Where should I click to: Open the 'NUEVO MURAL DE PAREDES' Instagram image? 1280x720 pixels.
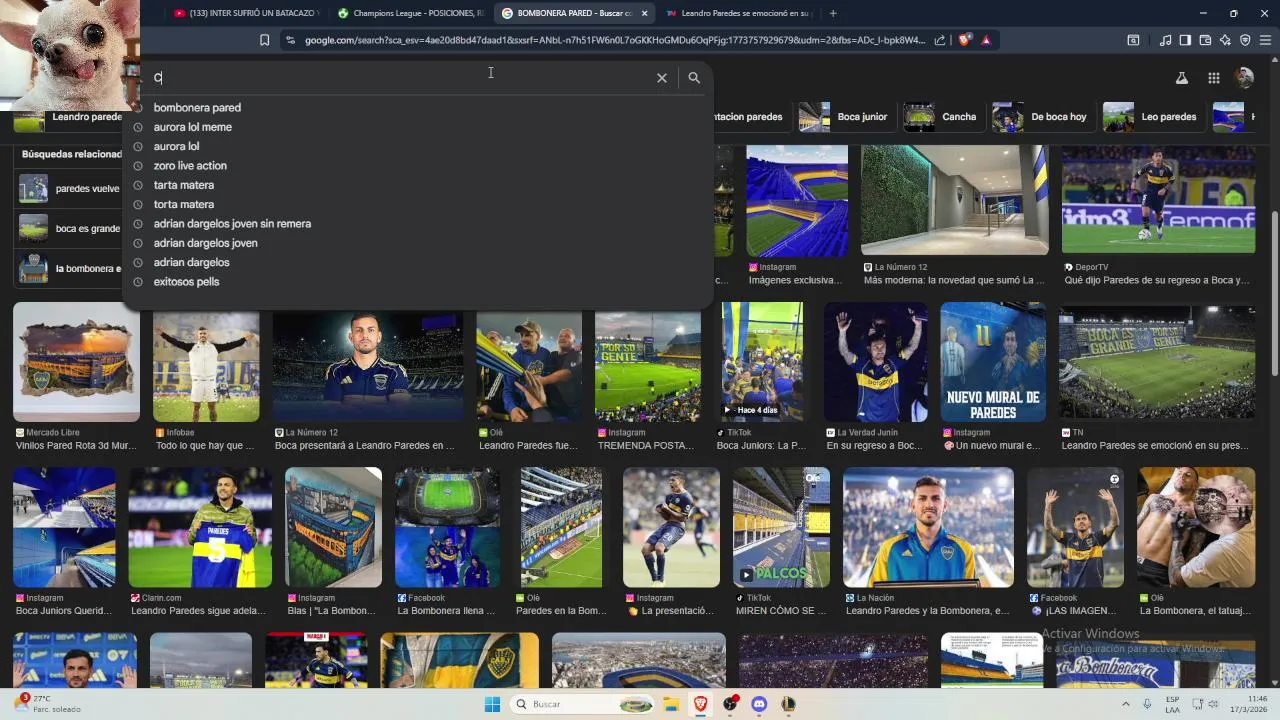click(993, 361)
